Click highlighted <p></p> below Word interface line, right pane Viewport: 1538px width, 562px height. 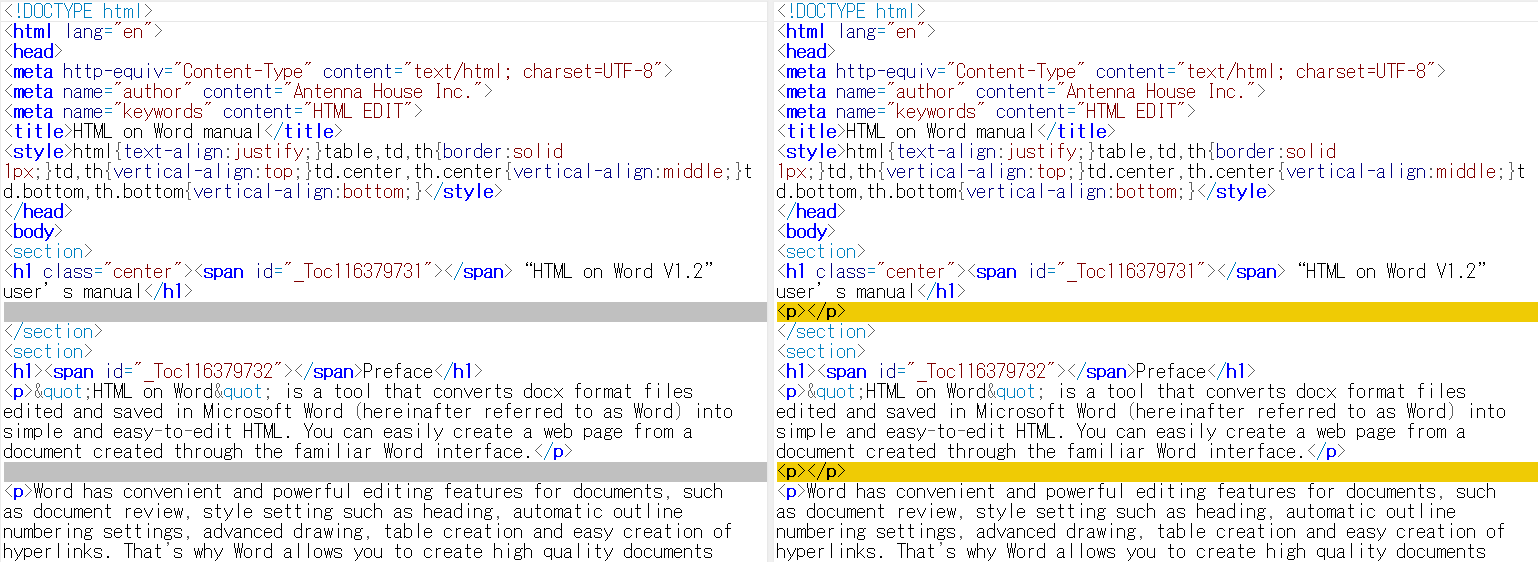(1157, 471)
